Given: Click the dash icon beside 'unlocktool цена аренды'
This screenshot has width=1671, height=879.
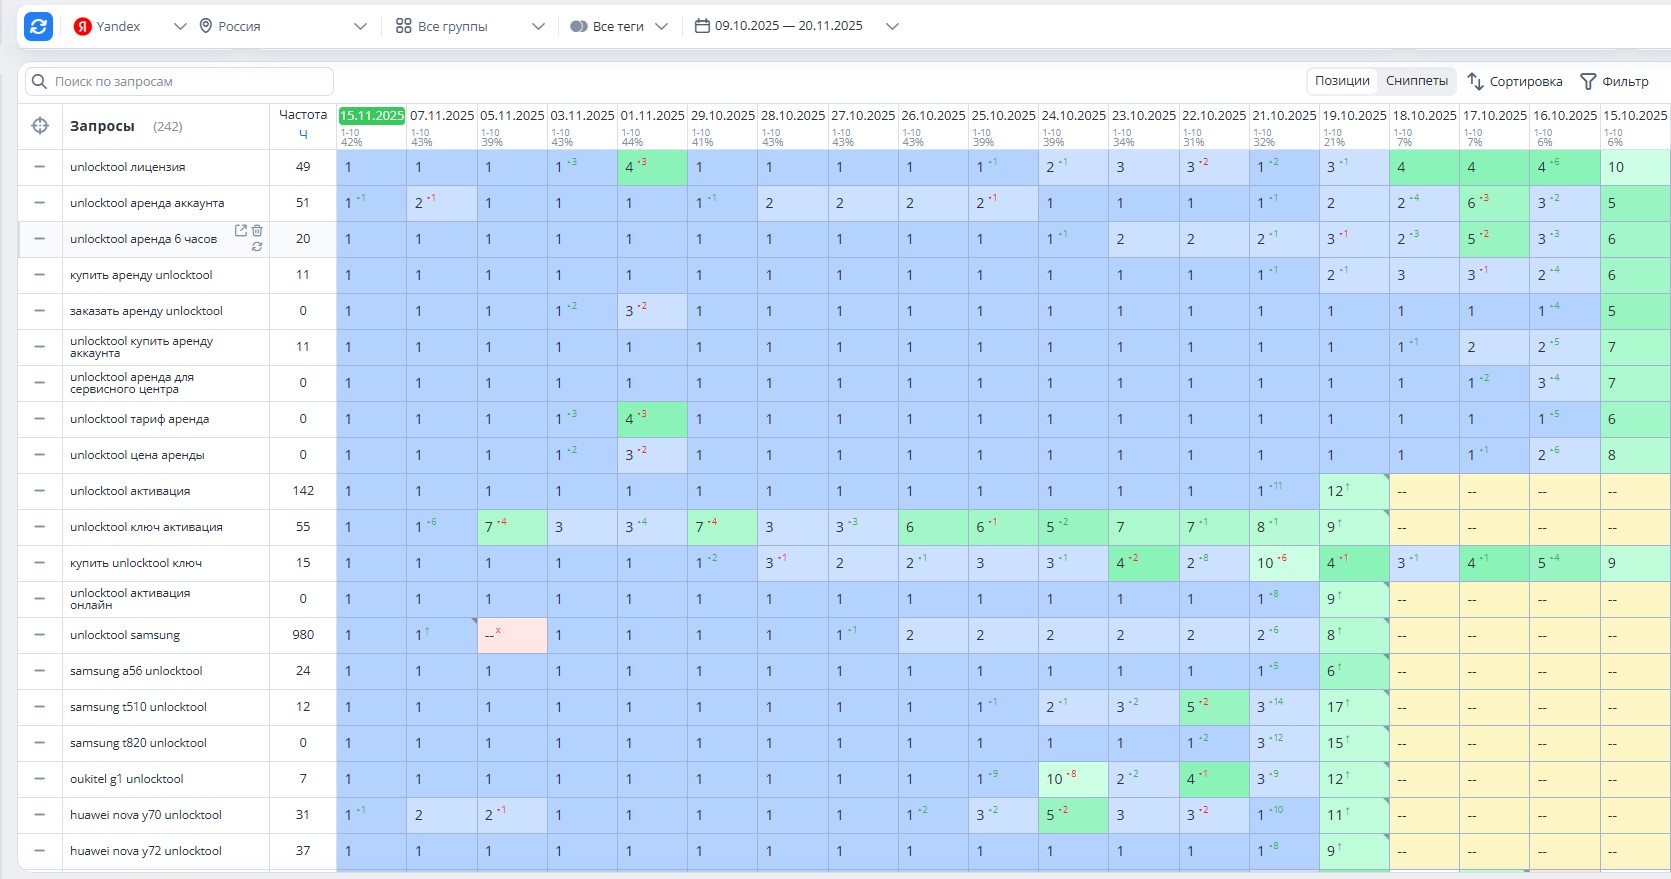Looking at the screenshot, I should (40, 455).
